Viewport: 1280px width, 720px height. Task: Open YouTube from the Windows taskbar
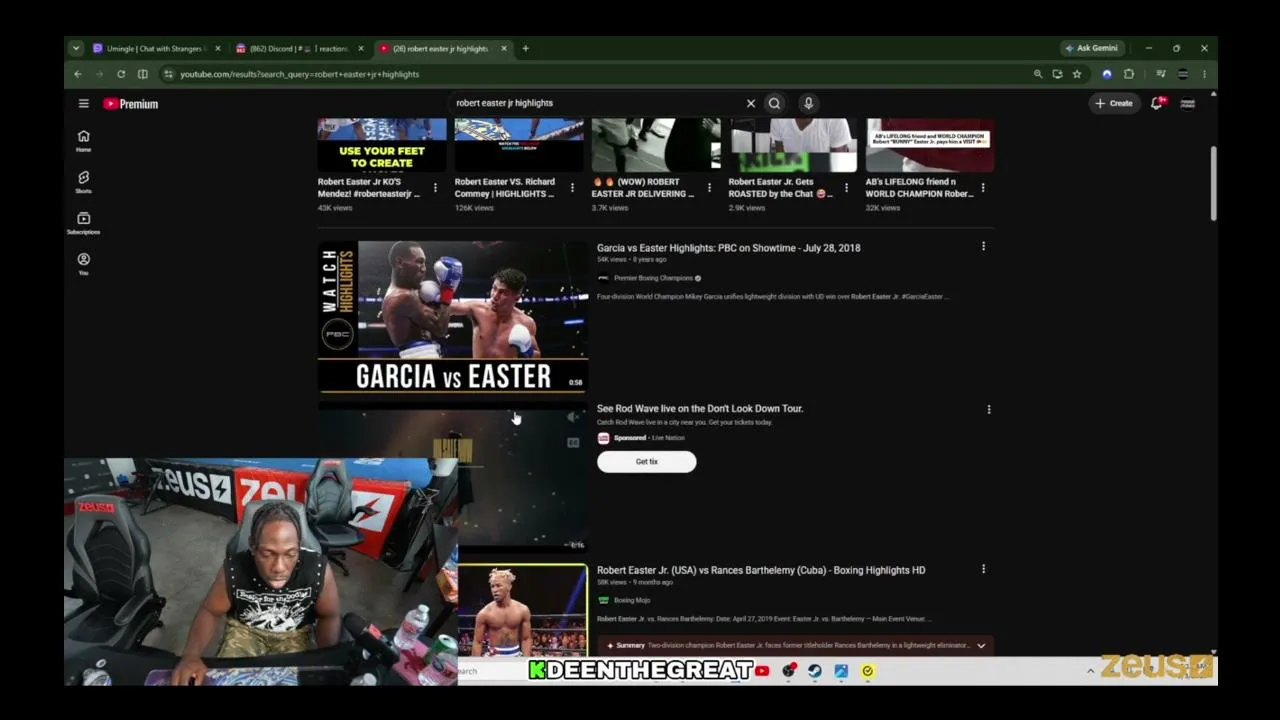762,671
